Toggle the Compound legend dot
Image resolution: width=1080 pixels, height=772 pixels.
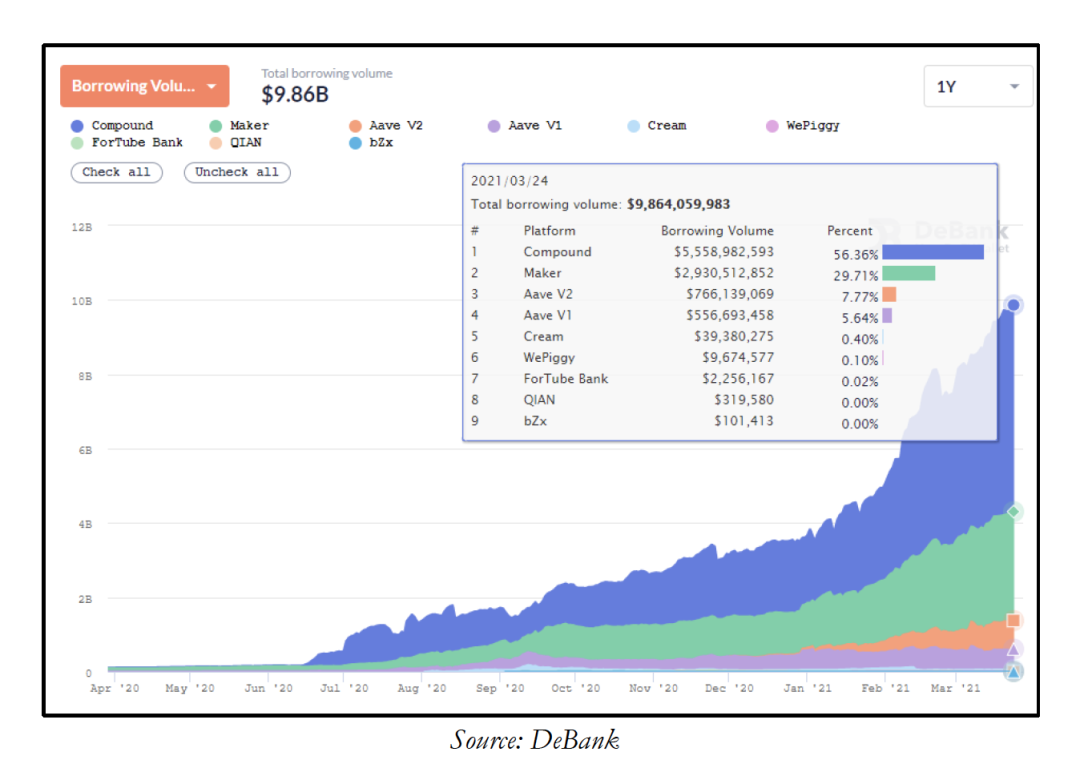tap(77, 126)
